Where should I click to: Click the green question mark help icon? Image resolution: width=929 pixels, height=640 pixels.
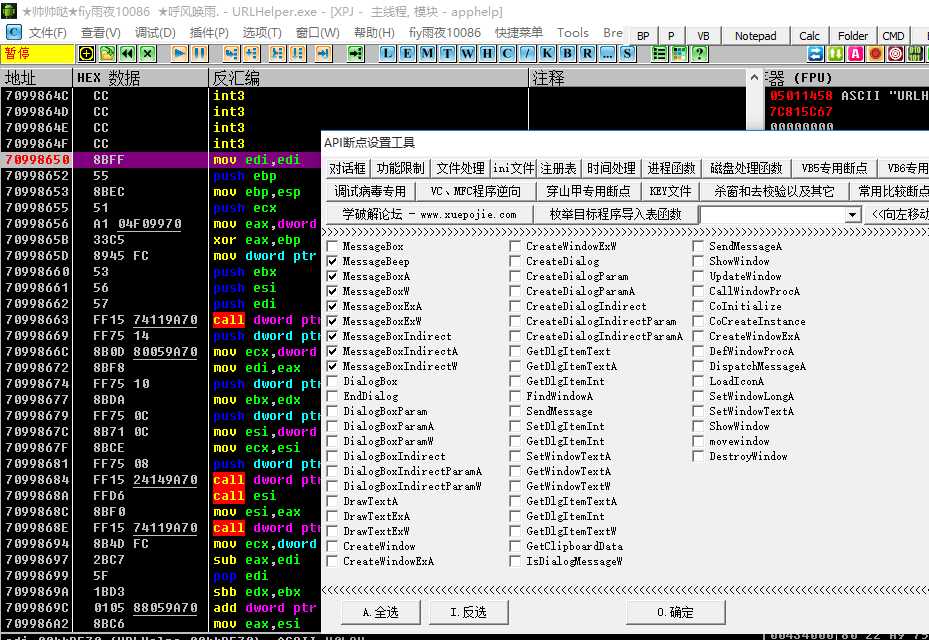700,54
